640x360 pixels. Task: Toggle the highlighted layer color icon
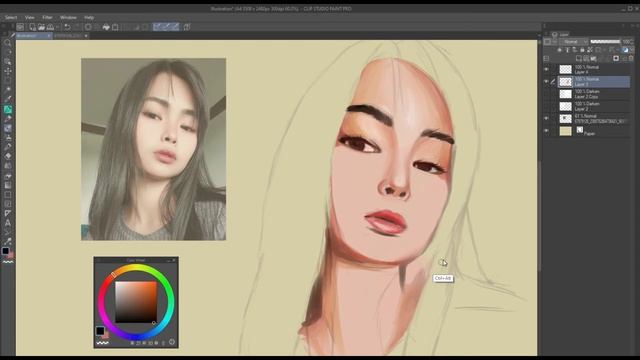tap(625, 50)
